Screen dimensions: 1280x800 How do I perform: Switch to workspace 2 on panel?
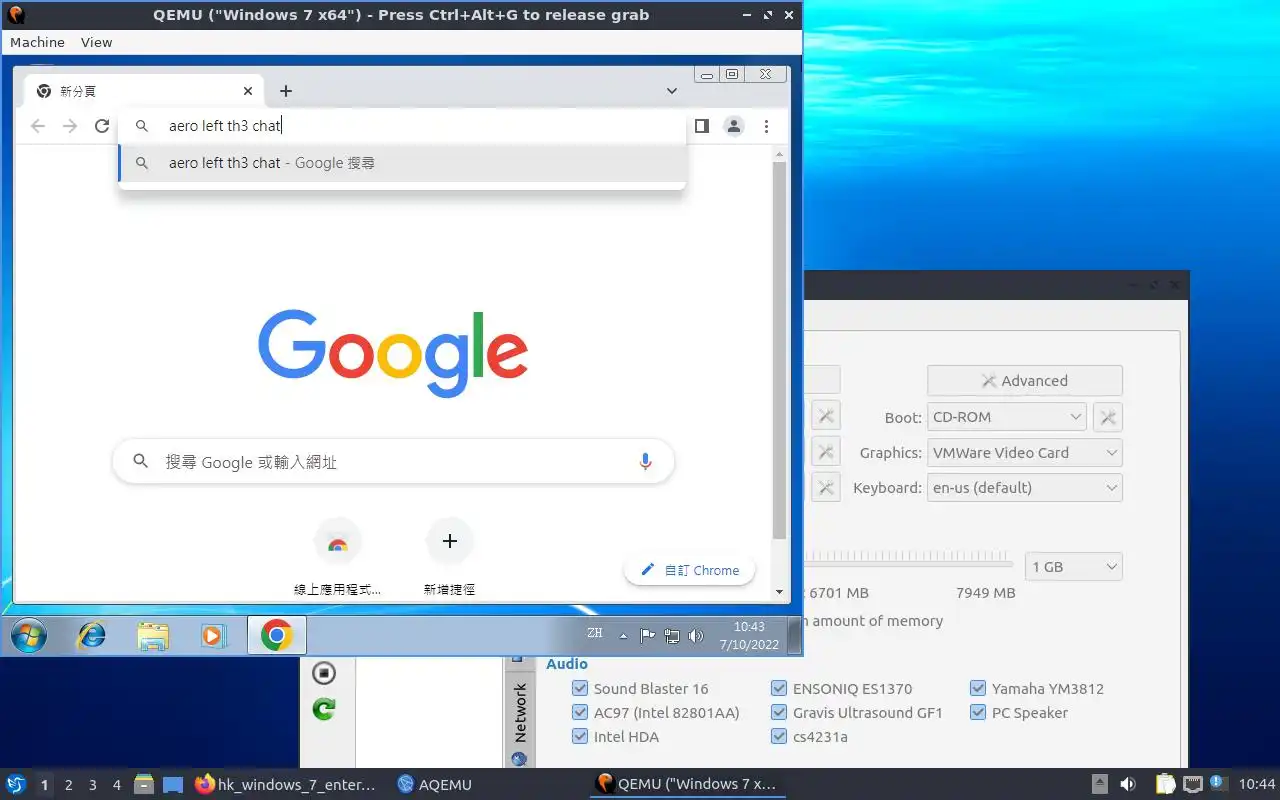pyautogui.click(x=68, y=785)
